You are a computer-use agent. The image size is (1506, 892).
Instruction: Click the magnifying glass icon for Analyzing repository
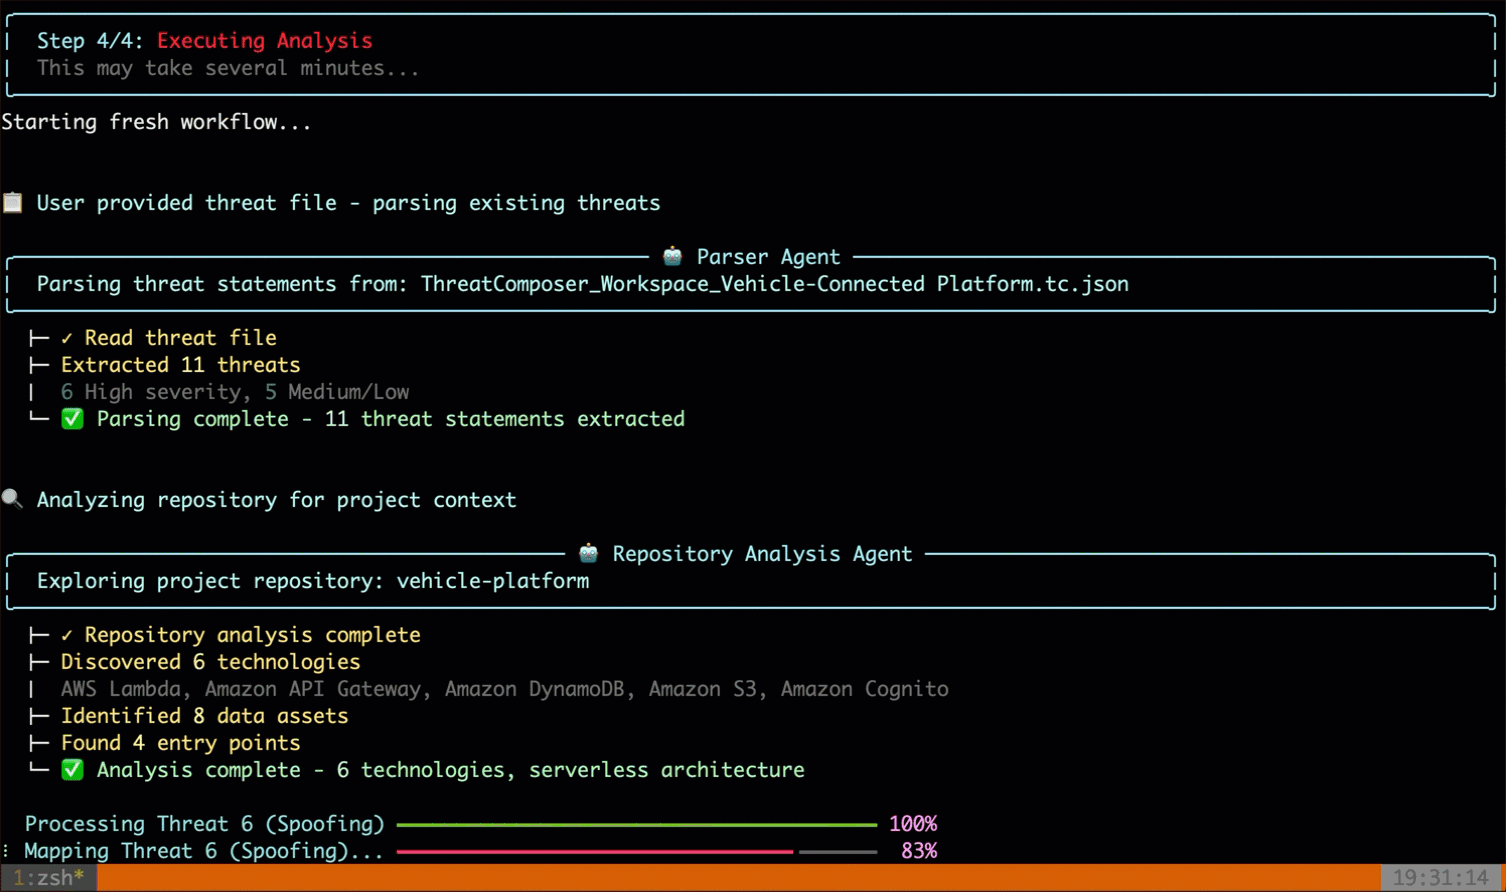pyautogui.click(x=12, y=499)
